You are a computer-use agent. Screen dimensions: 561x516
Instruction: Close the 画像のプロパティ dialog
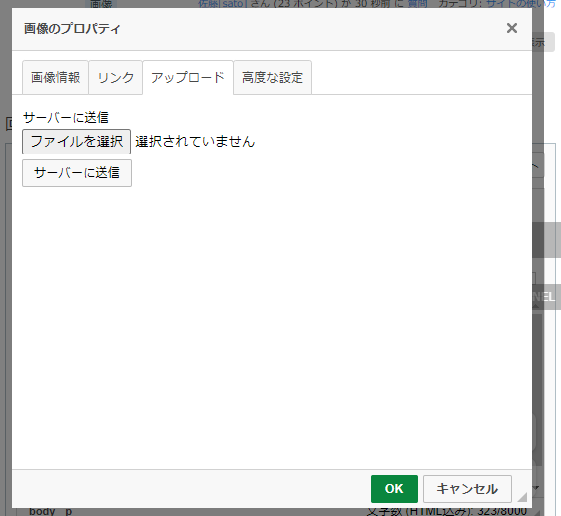(x=512, y=28)
